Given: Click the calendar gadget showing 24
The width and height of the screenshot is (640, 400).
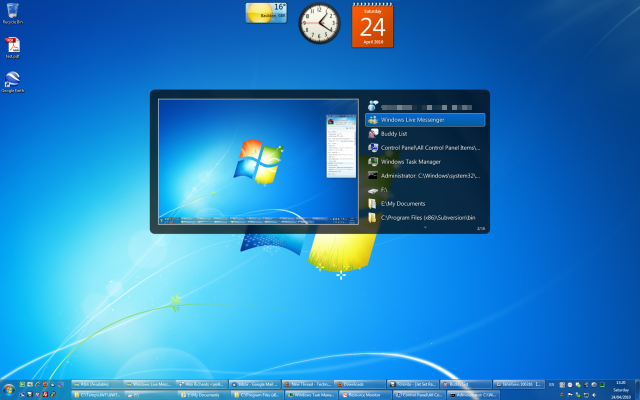Looking at the screenshot, I should click(373, 26).
